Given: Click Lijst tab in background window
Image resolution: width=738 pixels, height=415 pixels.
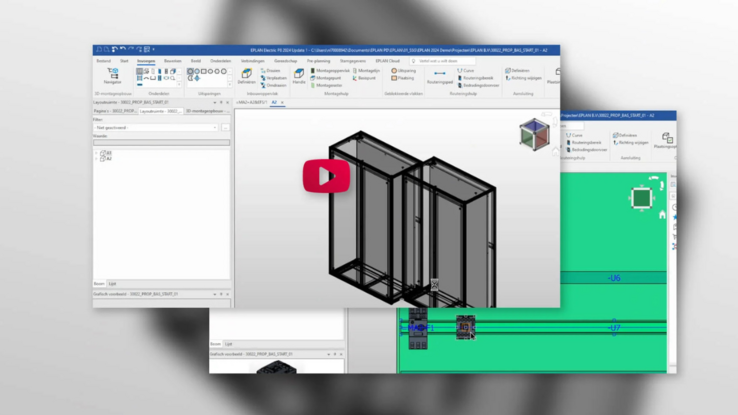Looking at the screenshot, I should click(228, 344).
